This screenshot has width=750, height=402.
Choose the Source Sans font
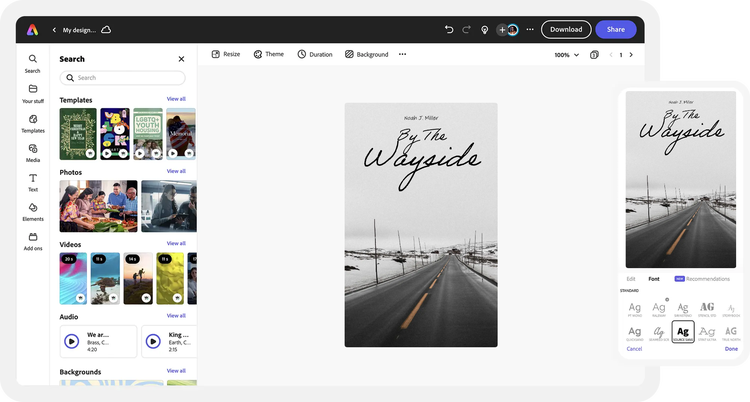pos(683,332)
